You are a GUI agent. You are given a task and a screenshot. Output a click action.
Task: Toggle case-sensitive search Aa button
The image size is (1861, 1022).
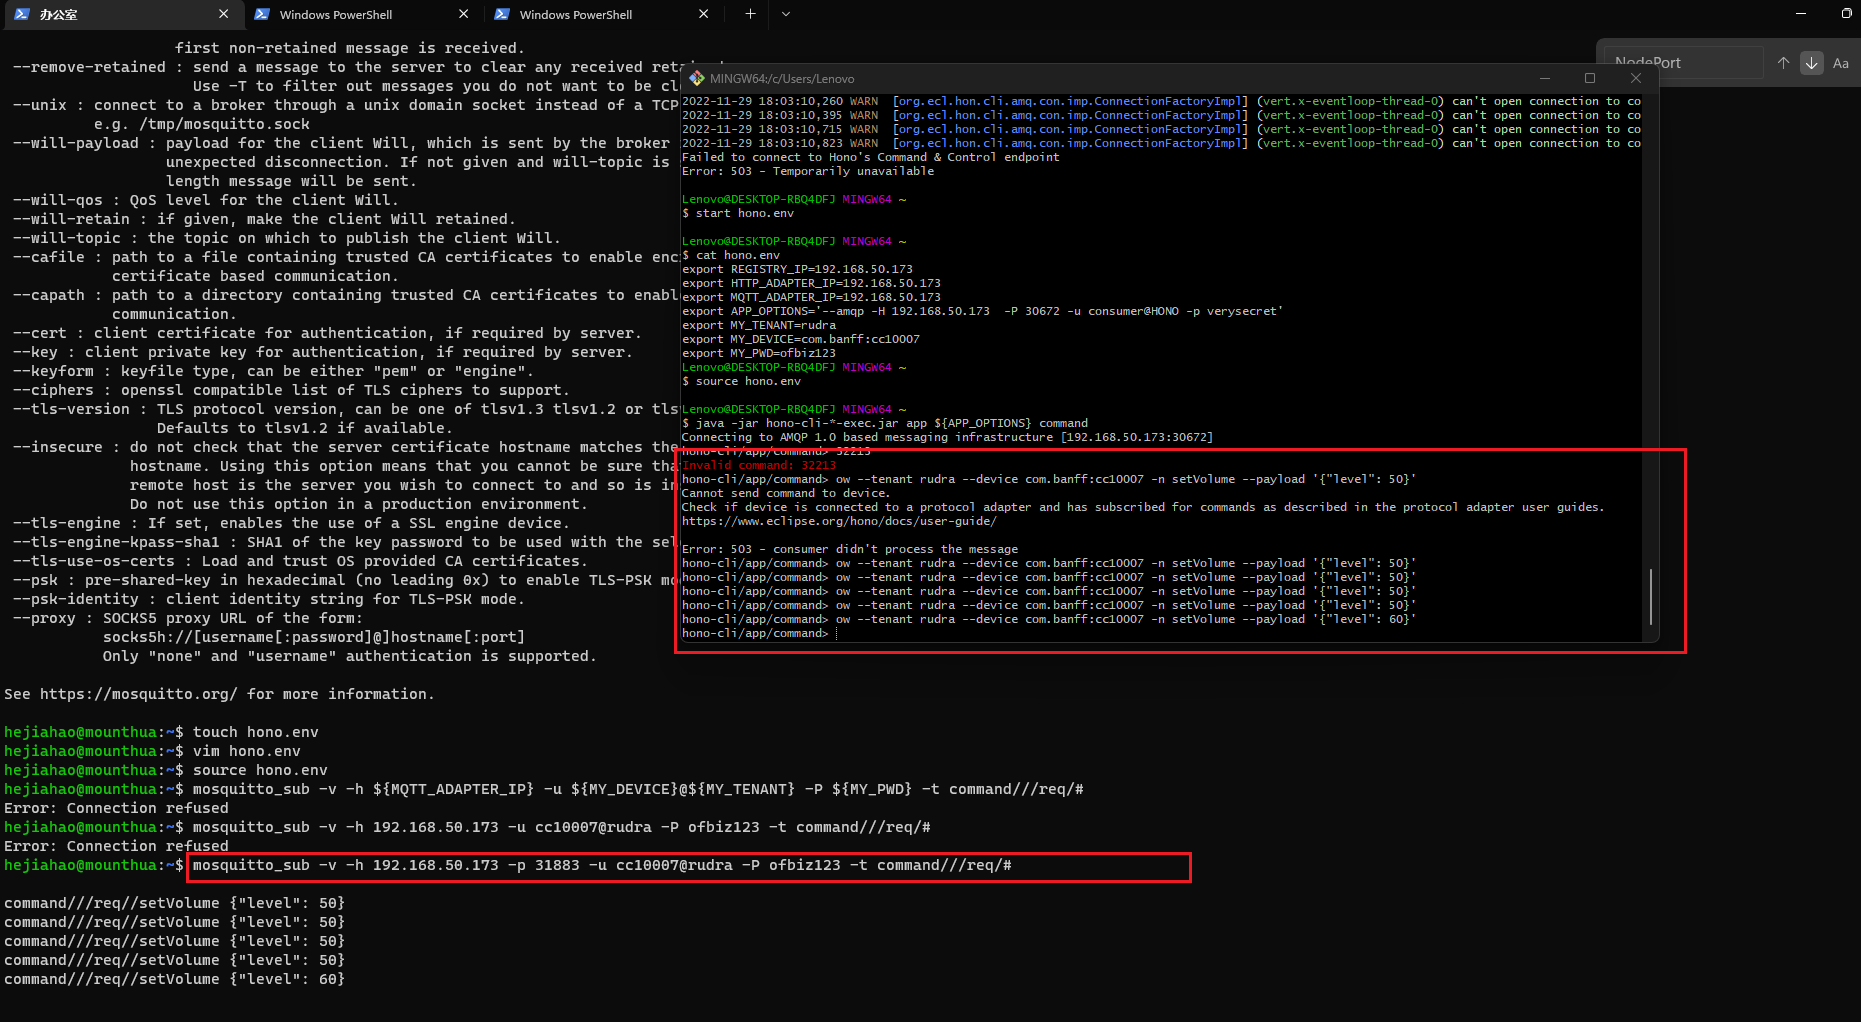[1840, 62]
